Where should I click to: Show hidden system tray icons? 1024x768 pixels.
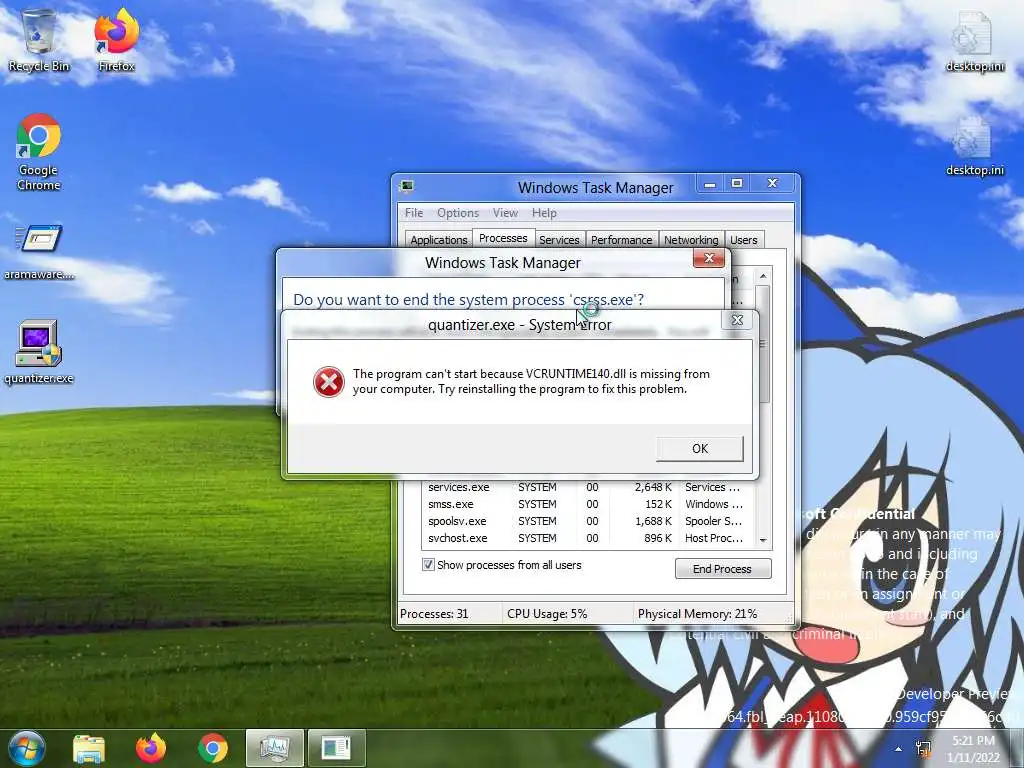(899, 749)
